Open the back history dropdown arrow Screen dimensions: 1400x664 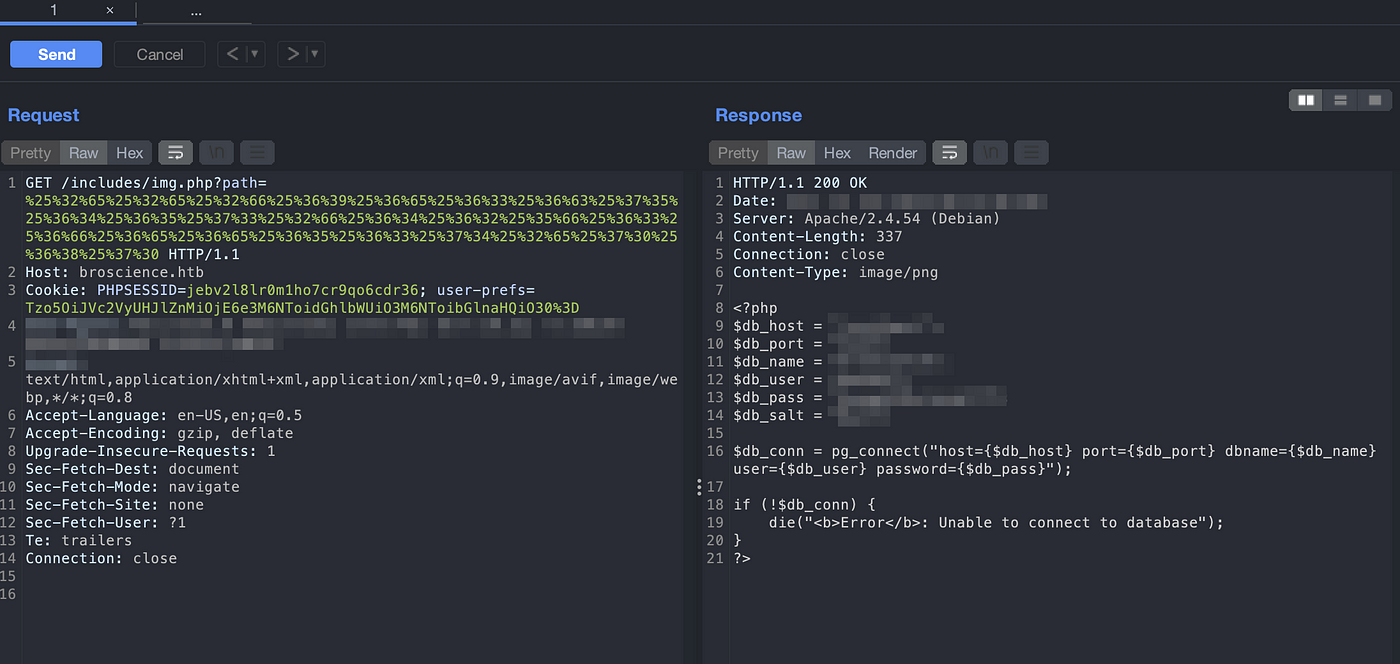pyautogui.click(x=255, y=54)
